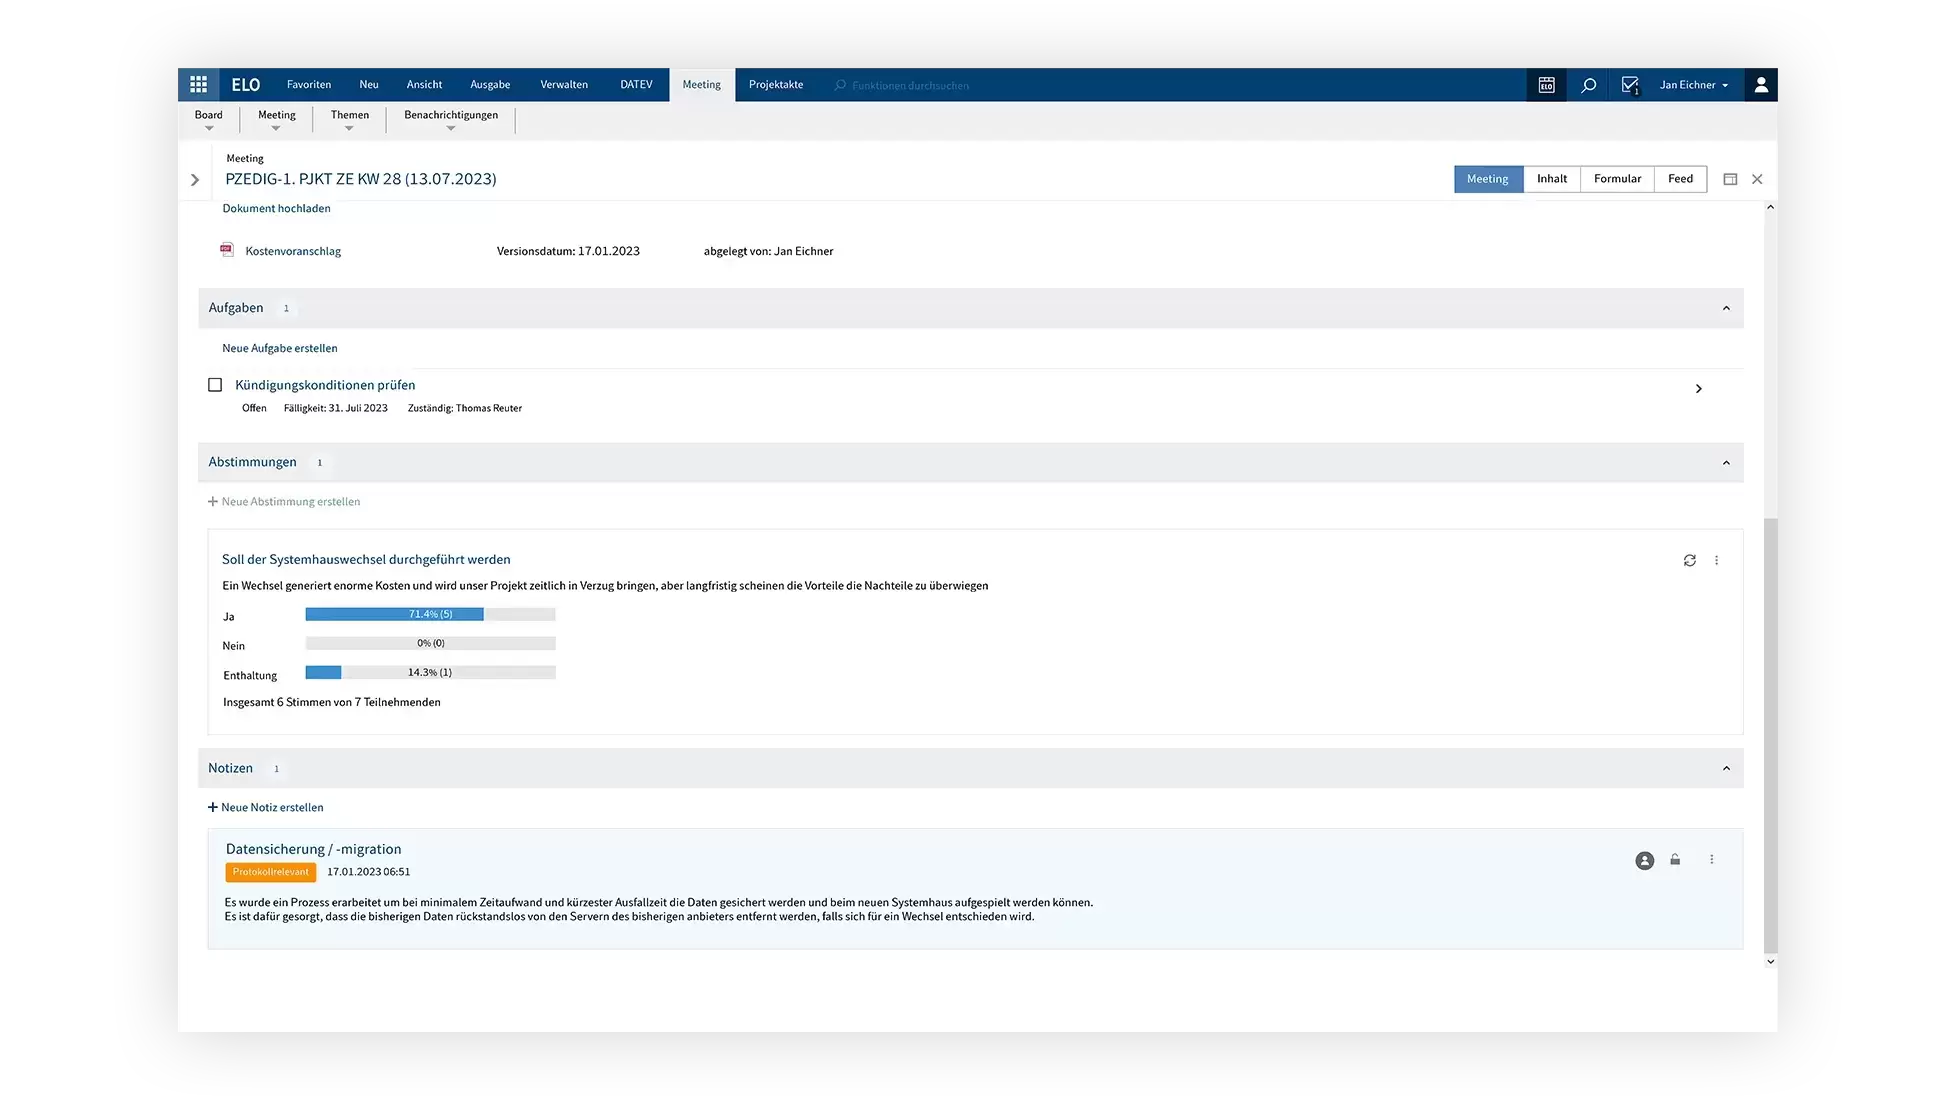Switch to the Projektakte tab

(776, 85)
